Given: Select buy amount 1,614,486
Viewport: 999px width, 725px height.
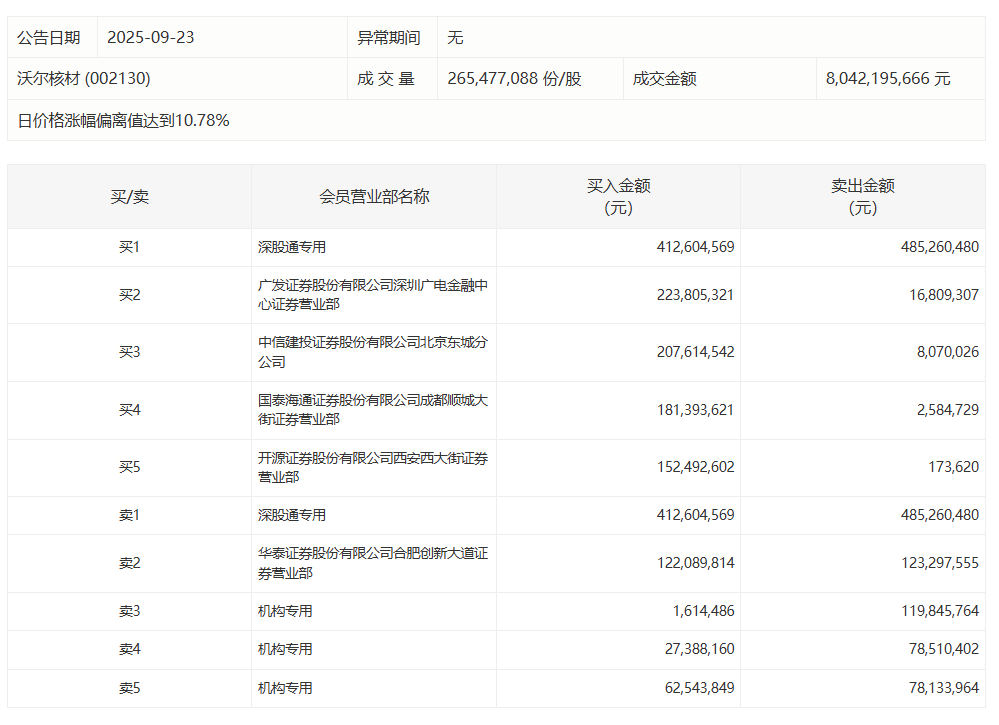Looking at the screenshot, I should [x=703, y=611].
